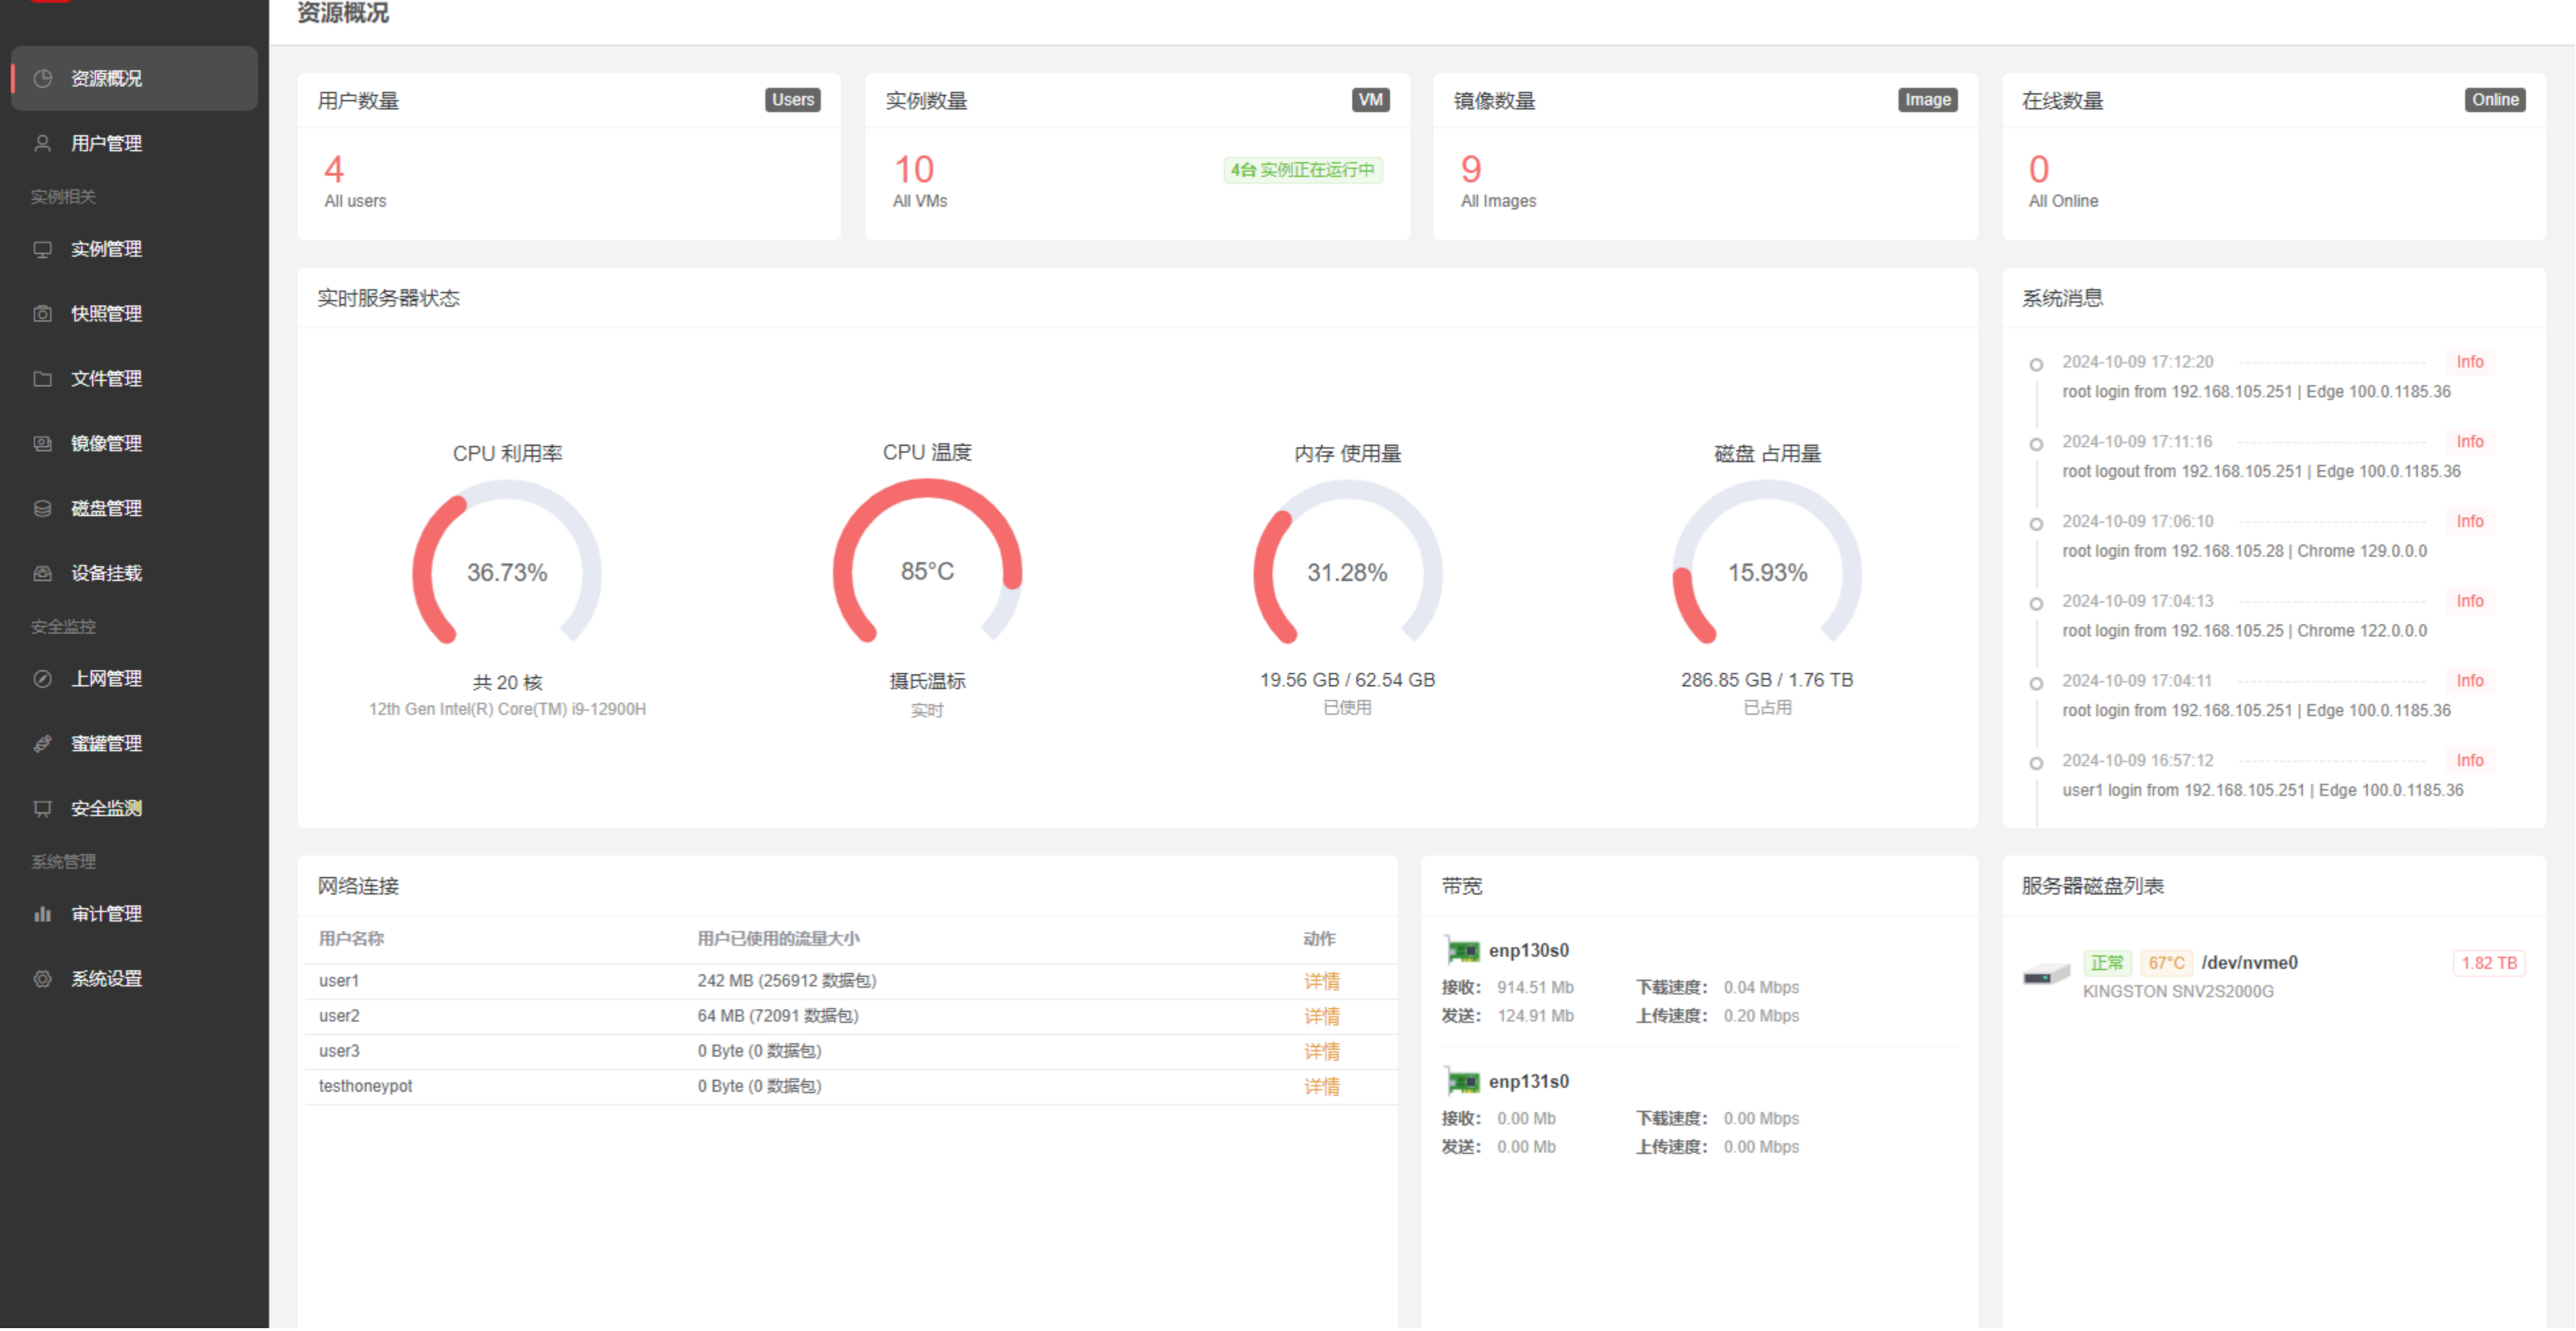Click the 审计管理 bar chart icon
The image size is (2576, 1331).
[42, 914]
